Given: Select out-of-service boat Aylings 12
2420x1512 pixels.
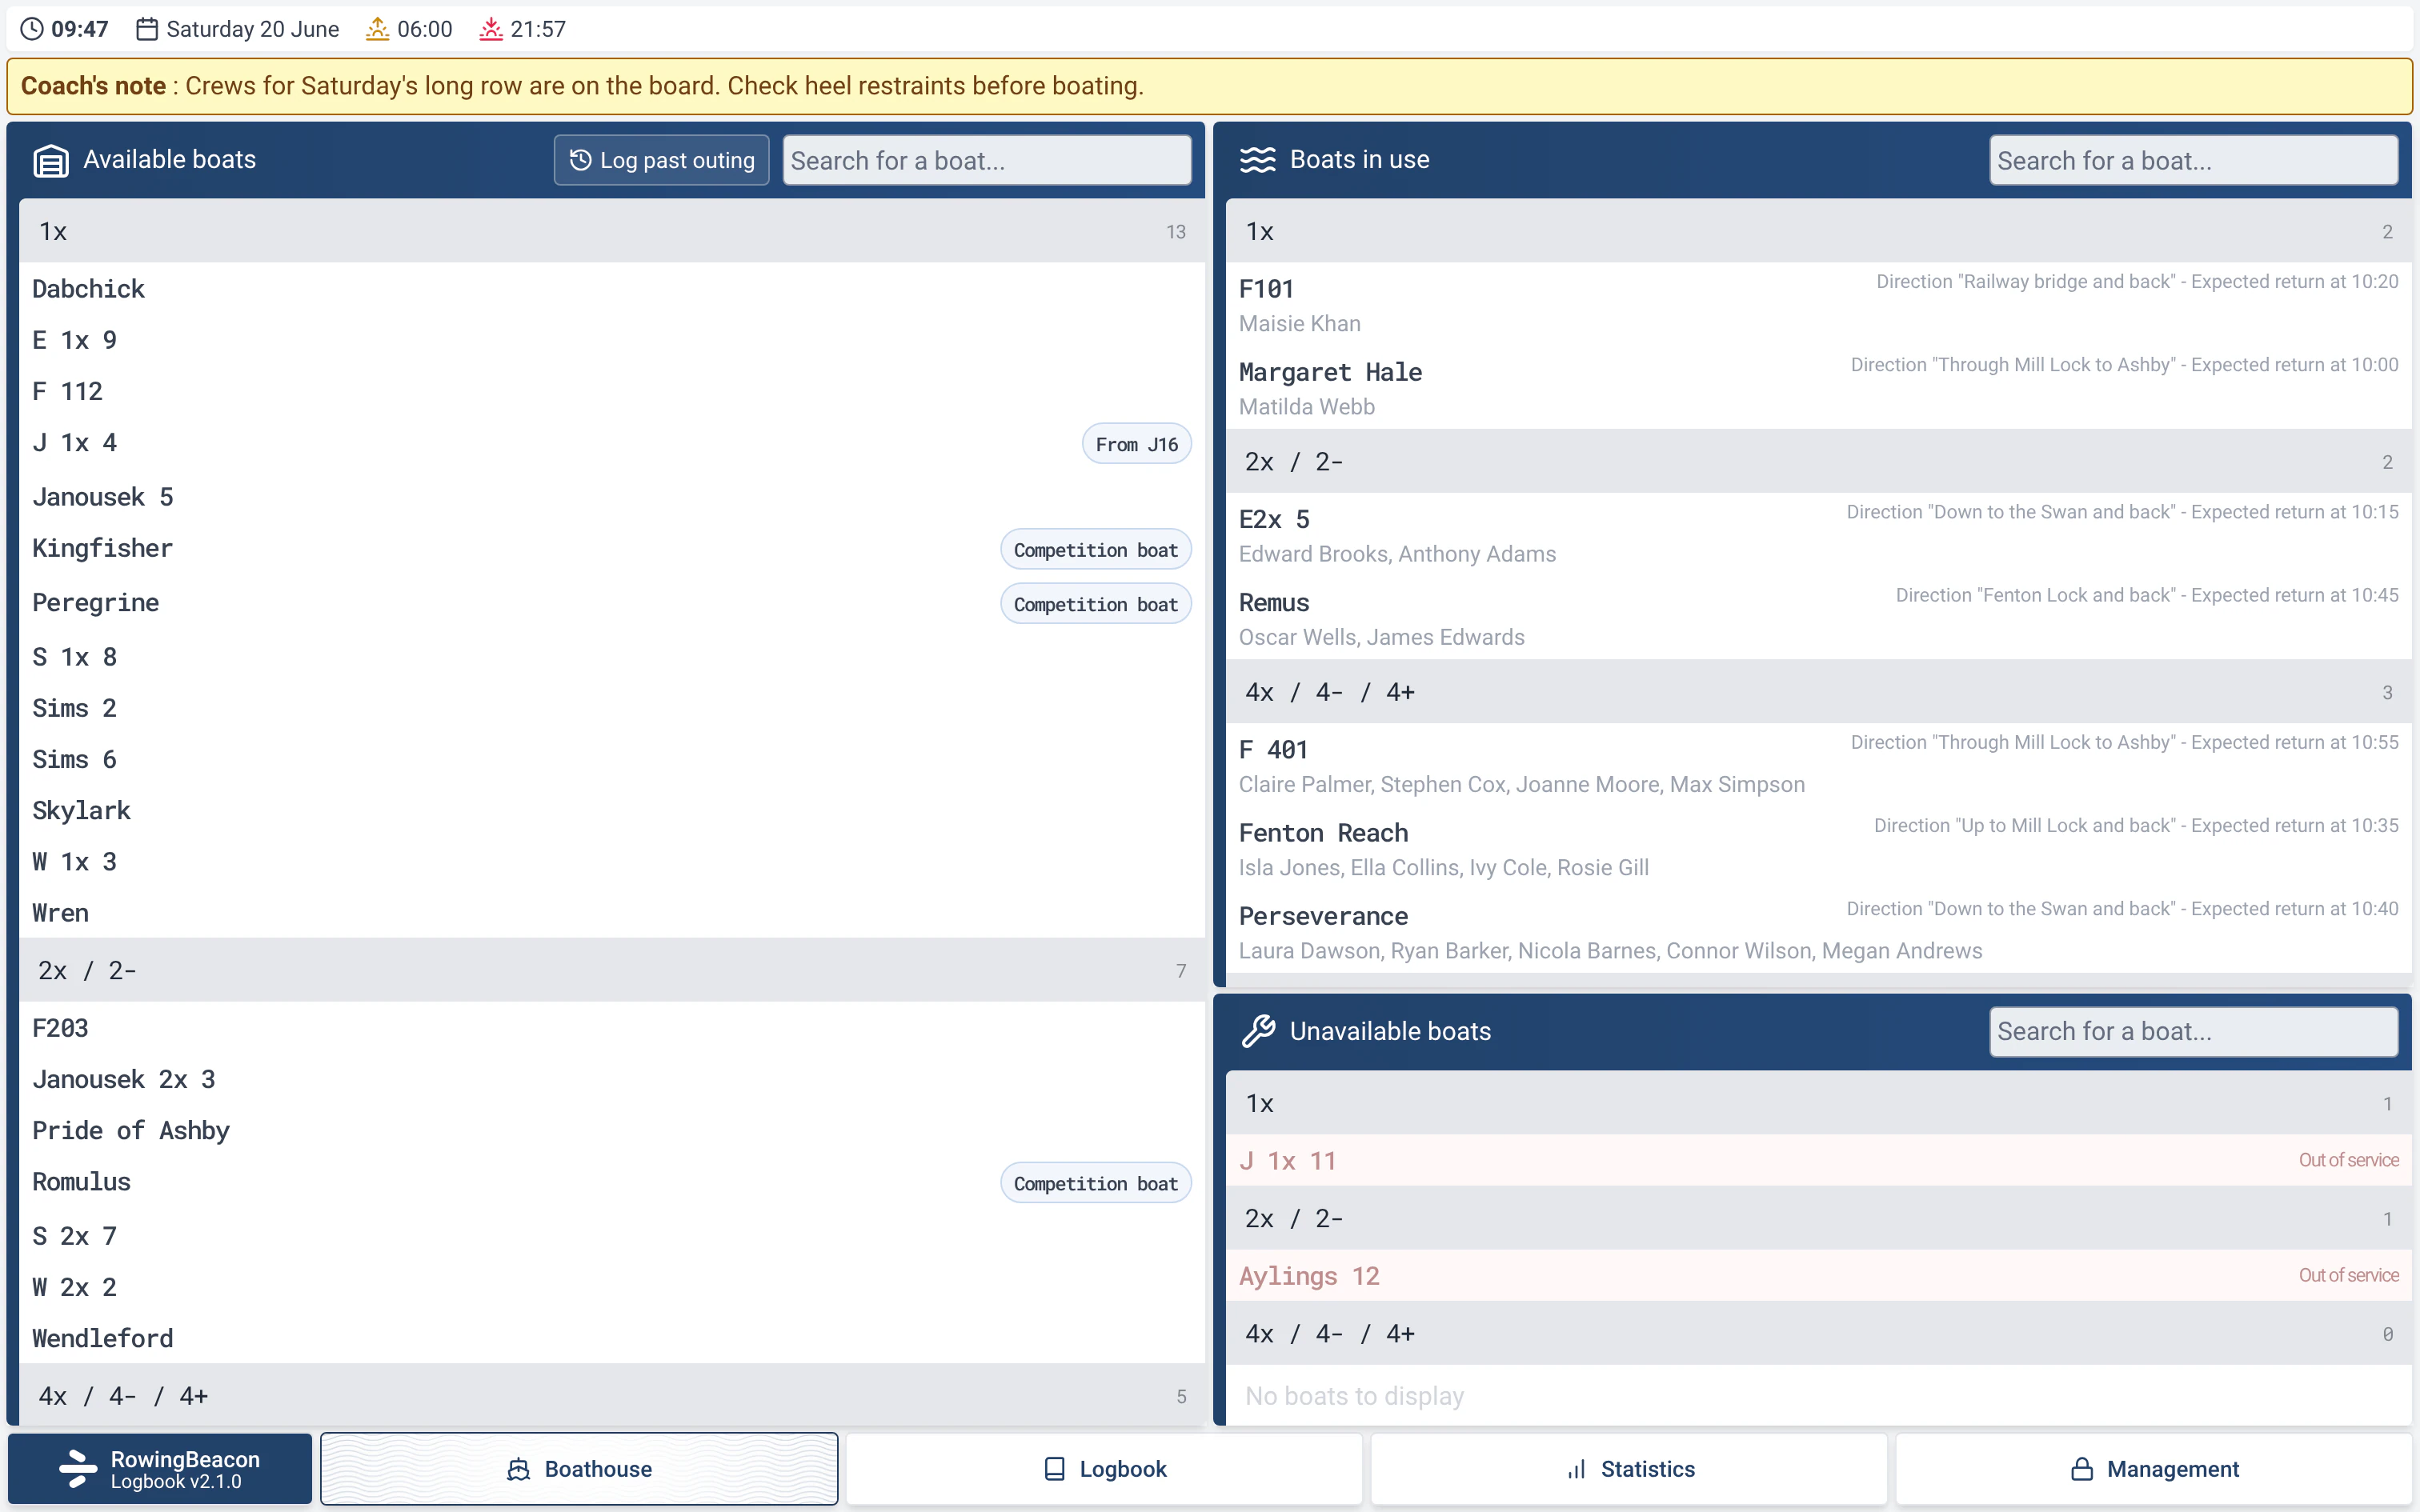Looking at the screenshot, I should [x=1819, y=1275].
